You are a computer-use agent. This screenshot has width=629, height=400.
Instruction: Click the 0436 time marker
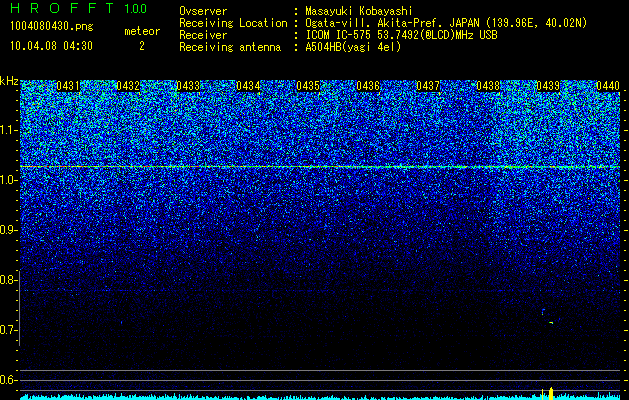(368, 86)
